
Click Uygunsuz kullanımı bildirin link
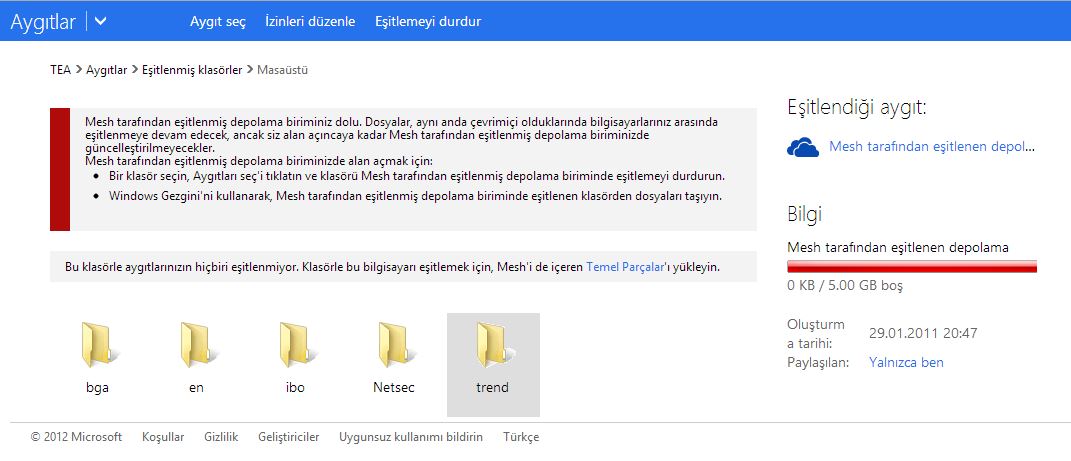point(411,437)
